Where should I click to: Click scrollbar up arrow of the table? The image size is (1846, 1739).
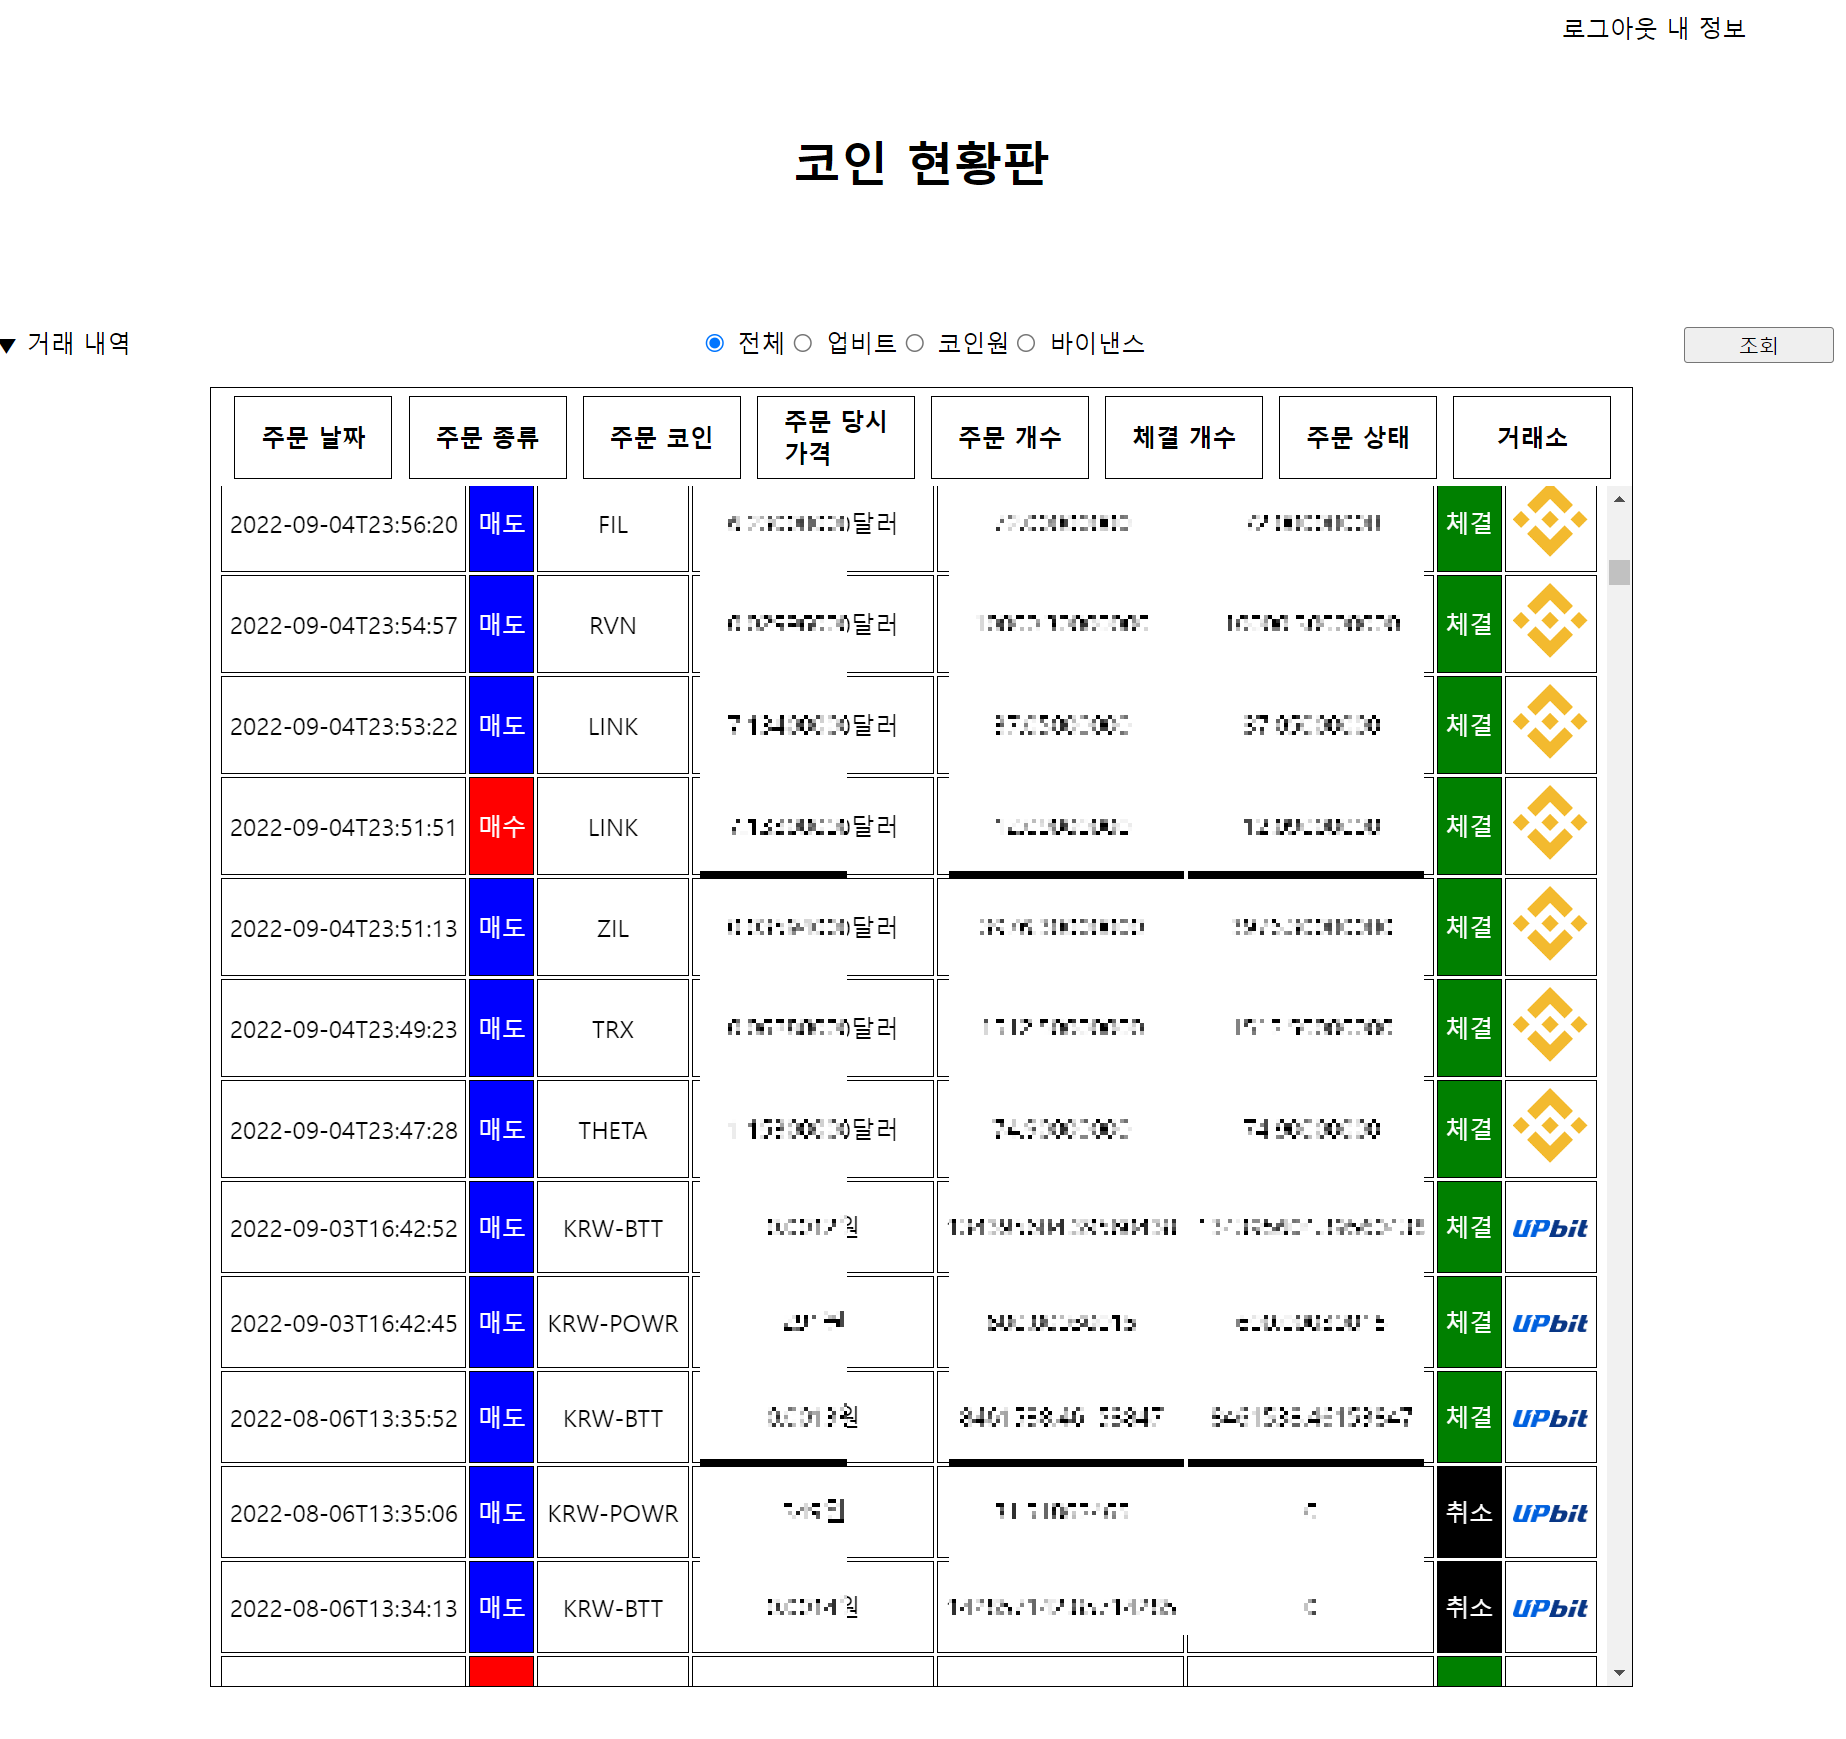click(1619, 498)
